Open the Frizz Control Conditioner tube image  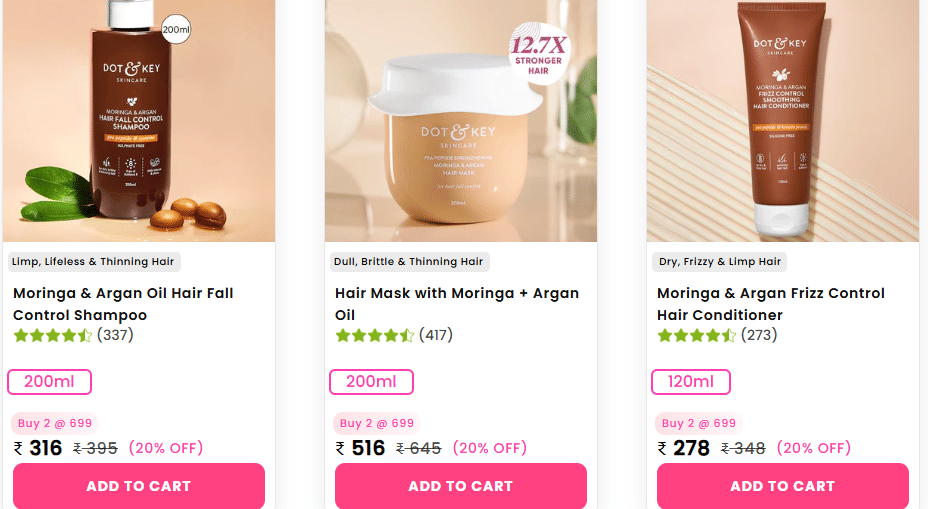782,121
